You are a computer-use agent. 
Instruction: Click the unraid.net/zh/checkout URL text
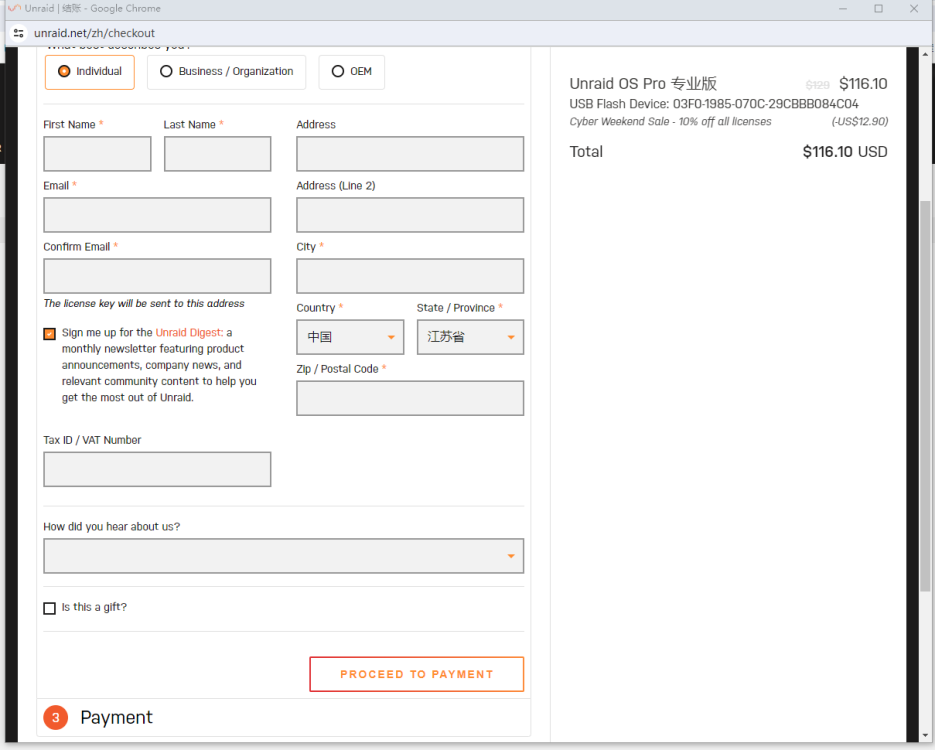94,33
